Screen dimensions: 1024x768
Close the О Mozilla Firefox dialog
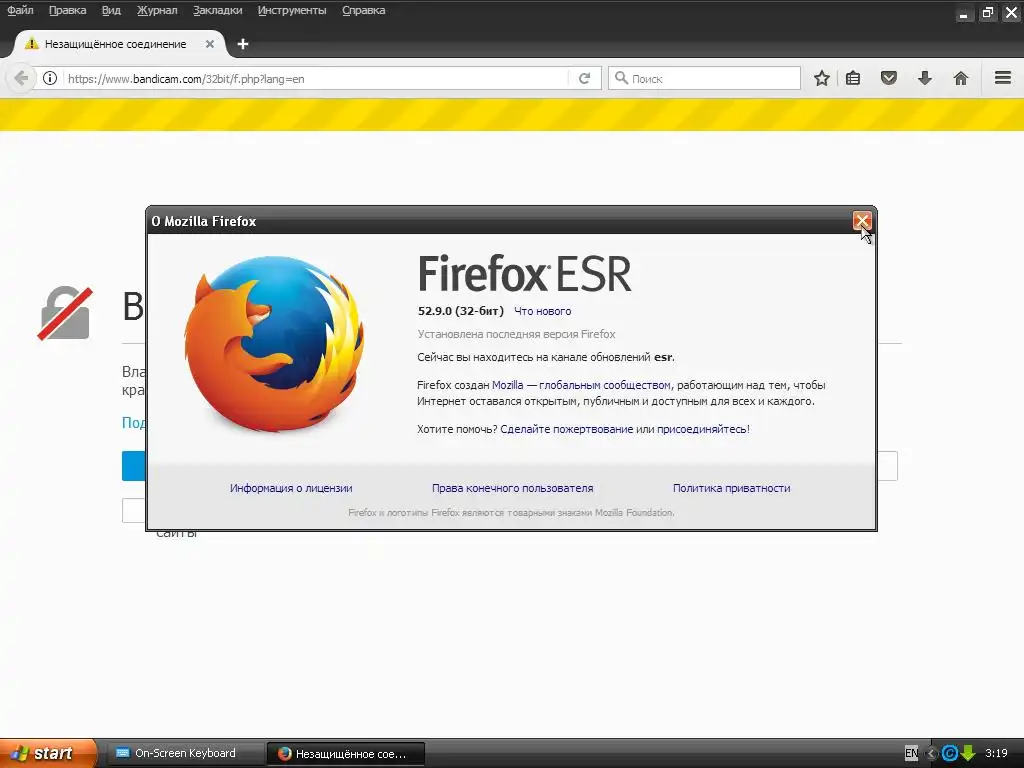(862, 221)
